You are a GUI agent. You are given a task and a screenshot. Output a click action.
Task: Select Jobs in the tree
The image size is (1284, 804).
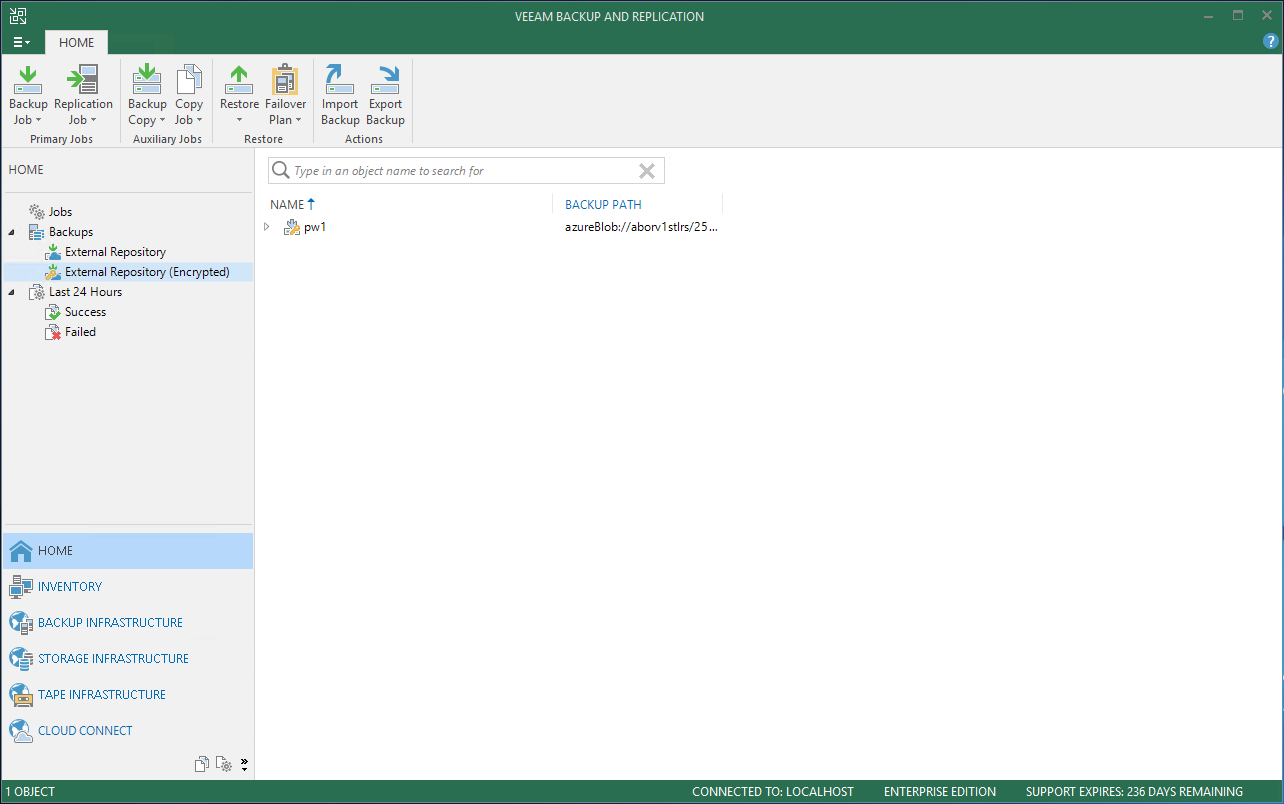pyautogui.click(x=60, y=212)
